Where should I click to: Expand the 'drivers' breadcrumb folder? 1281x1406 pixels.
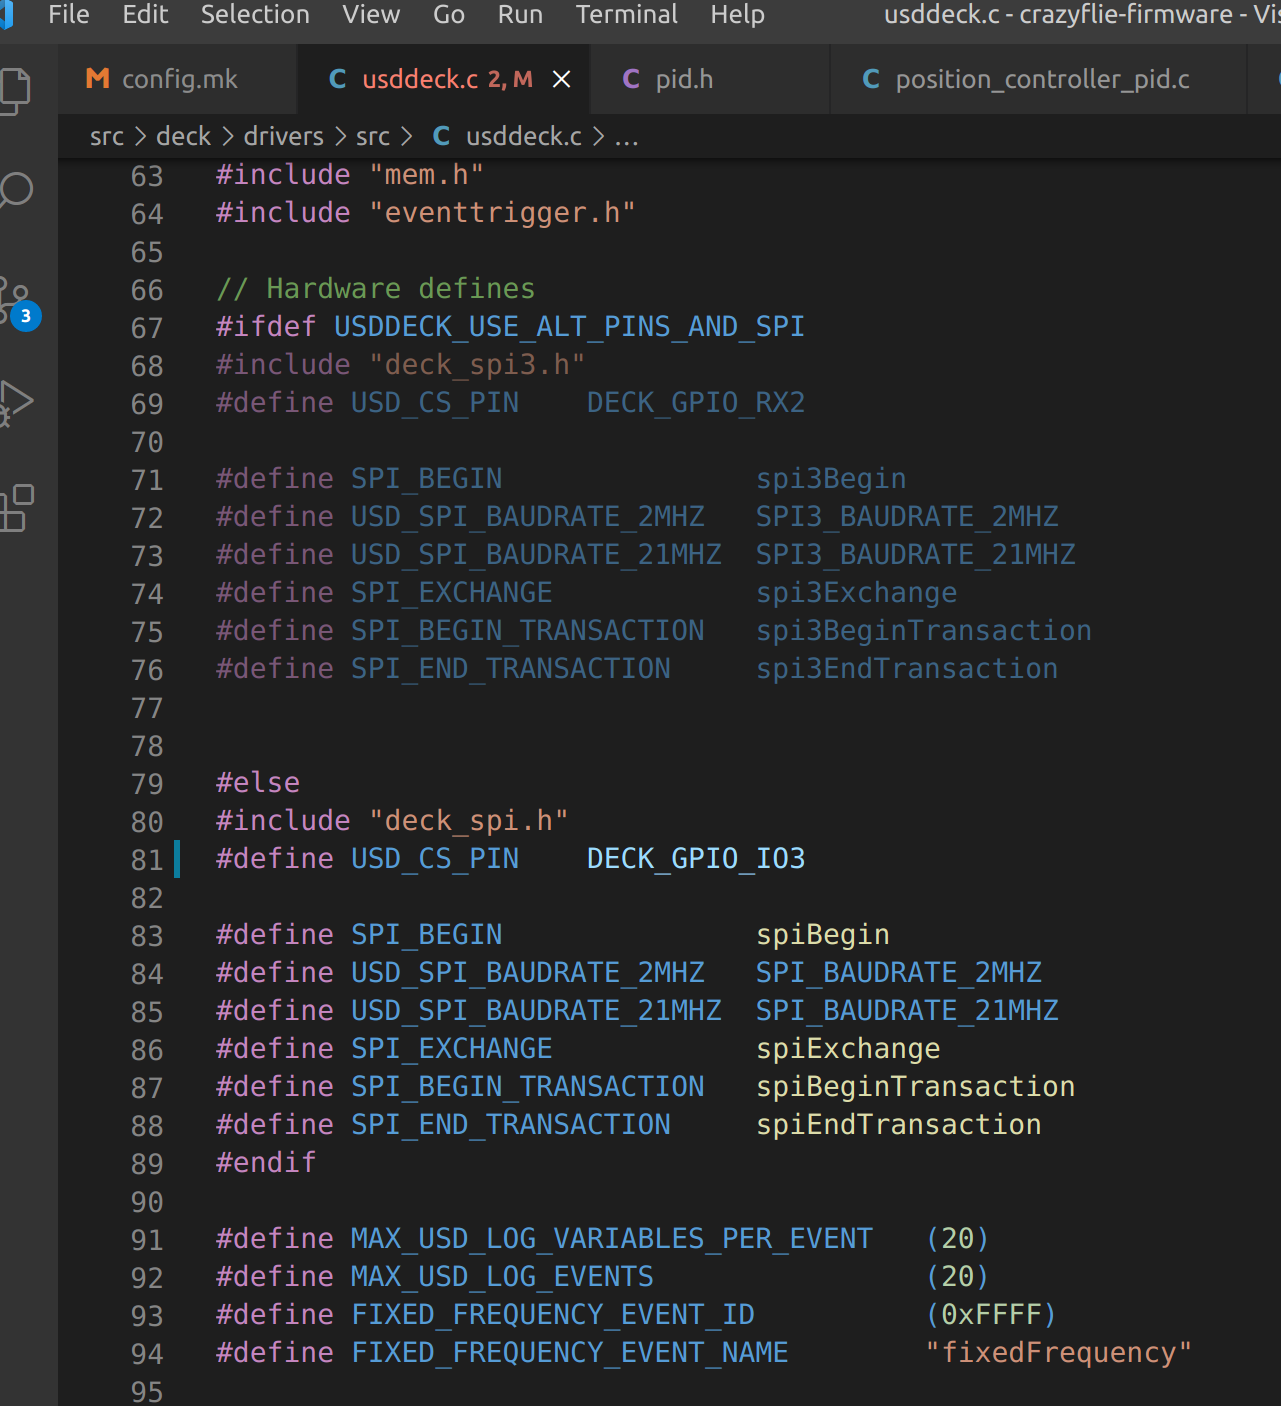(284, 136)
